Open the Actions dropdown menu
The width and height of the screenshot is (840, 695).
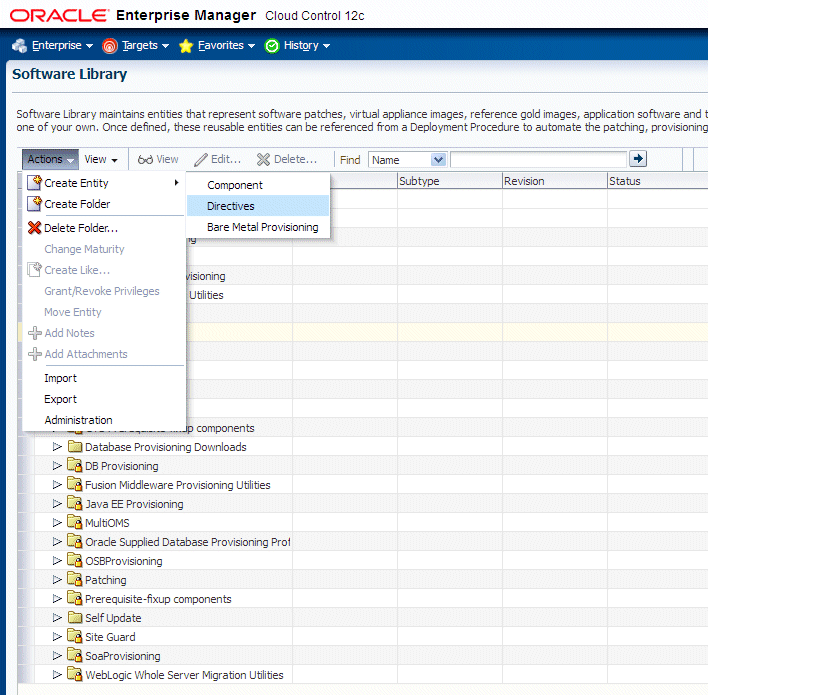50,159
